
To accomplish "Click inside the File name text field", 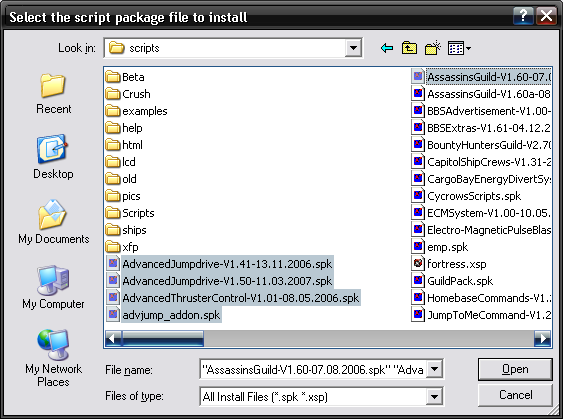I will click(x=313, y=369).
